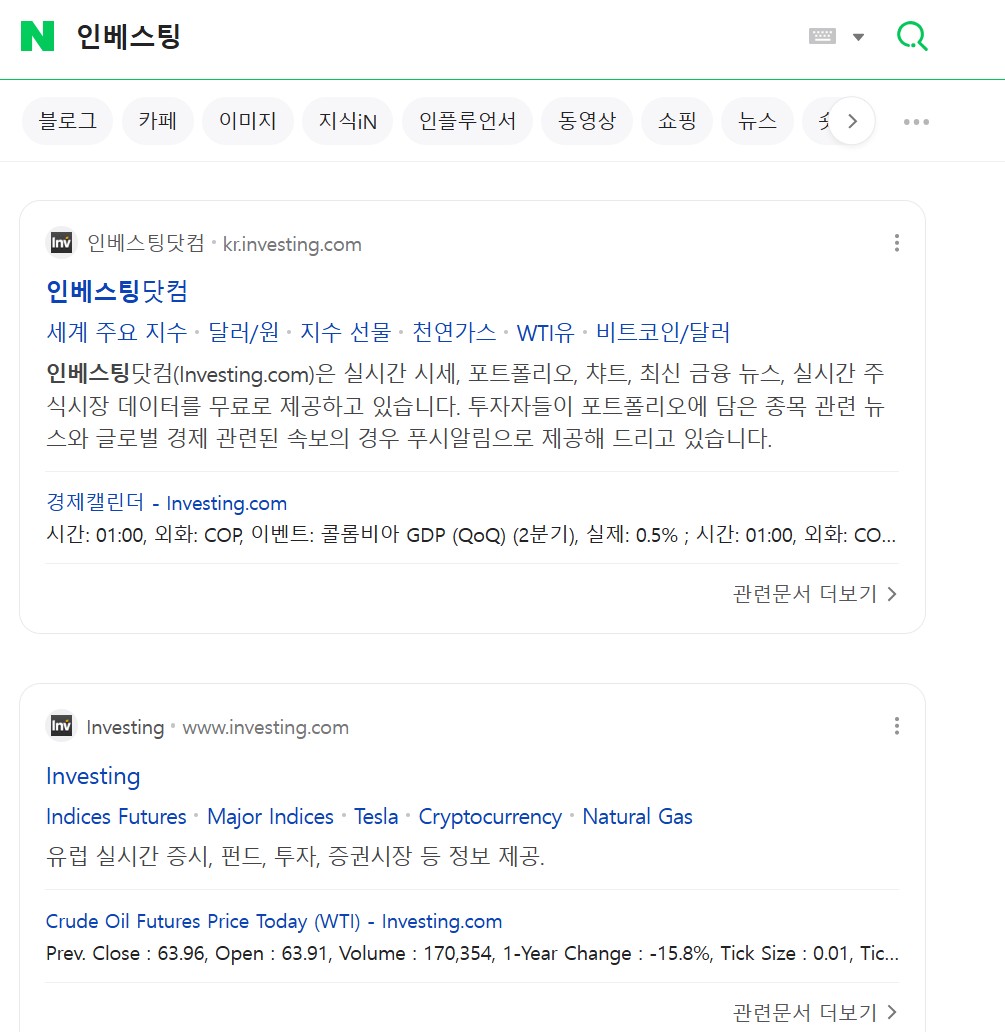Open the Major Indices sublink

point(271,816)
